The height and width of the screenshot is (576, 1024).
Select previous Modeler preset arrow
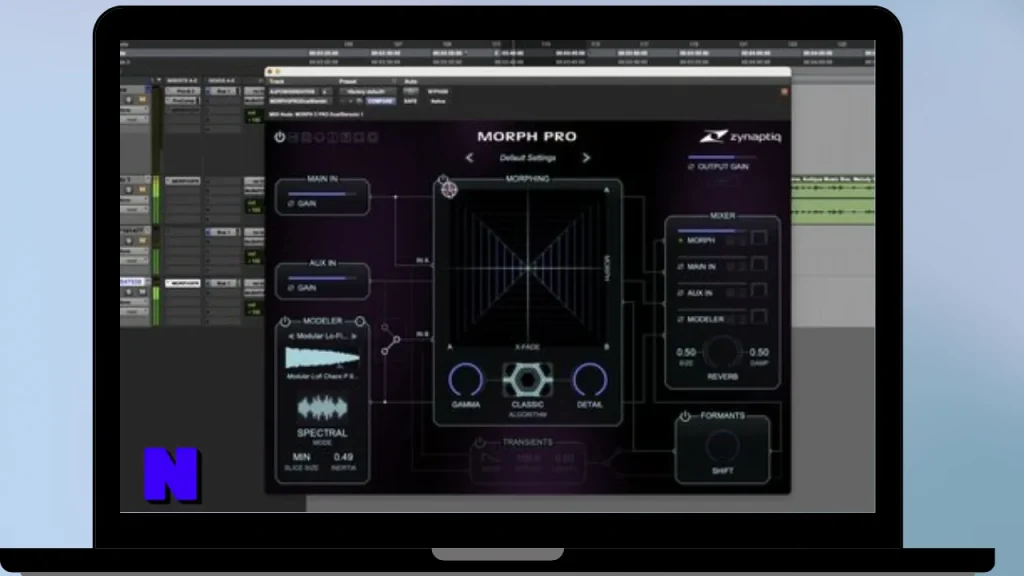point(291,336)
